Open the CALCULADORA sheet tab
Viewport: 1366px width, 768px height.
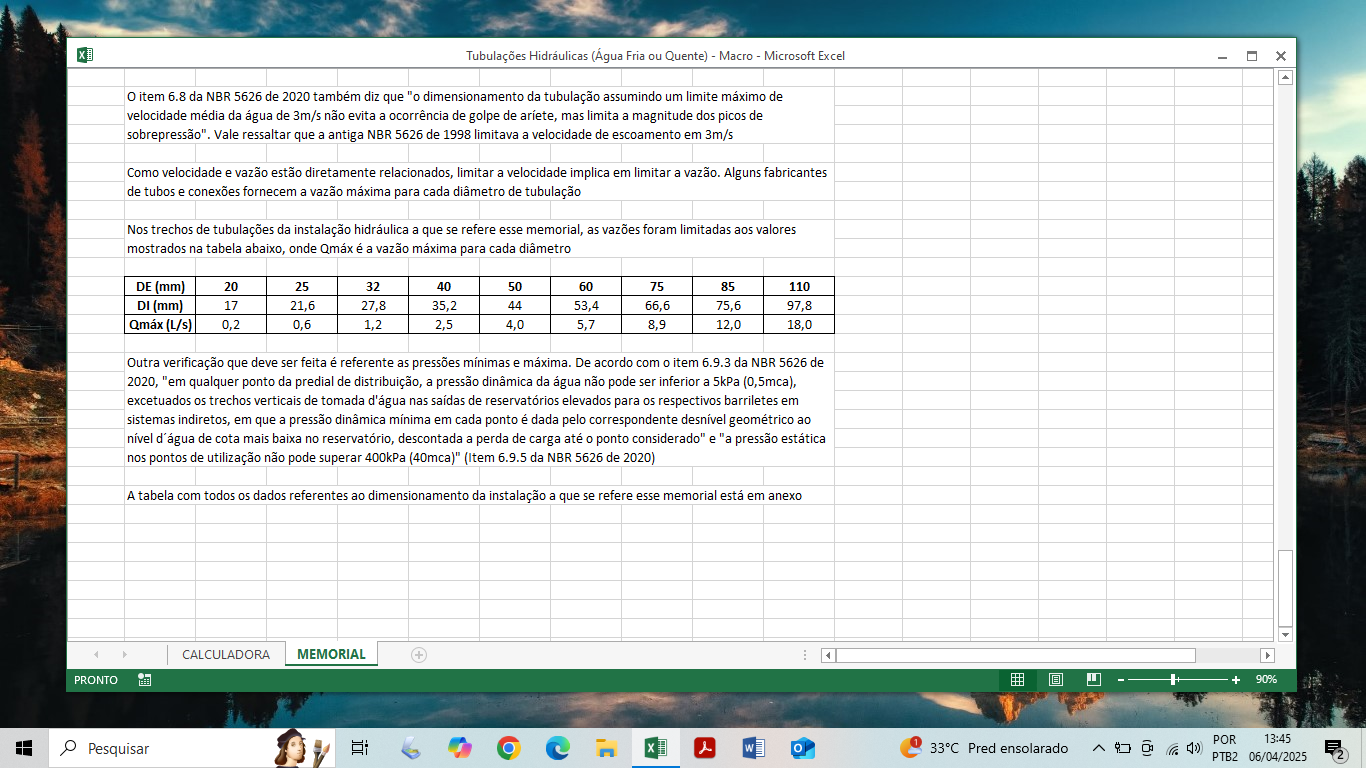pos(225,655)
